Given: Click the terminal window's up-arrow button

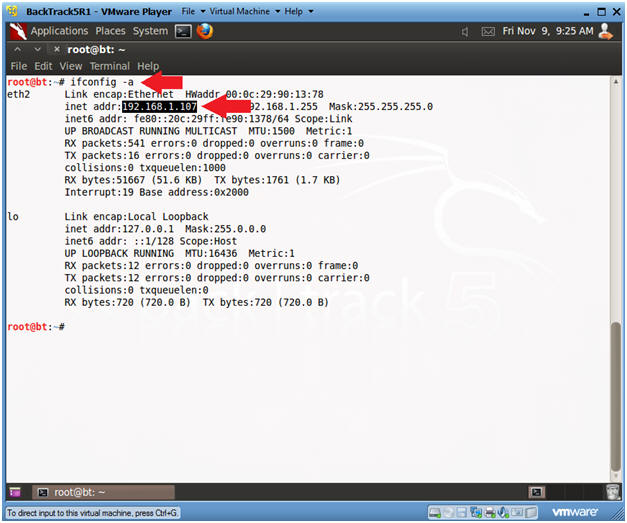Looking at the screenshot, I should [x=18, y=49].
